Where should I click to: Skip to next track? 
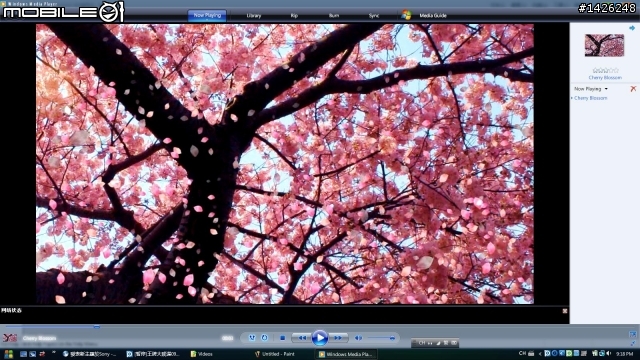(x=338, y=338)
